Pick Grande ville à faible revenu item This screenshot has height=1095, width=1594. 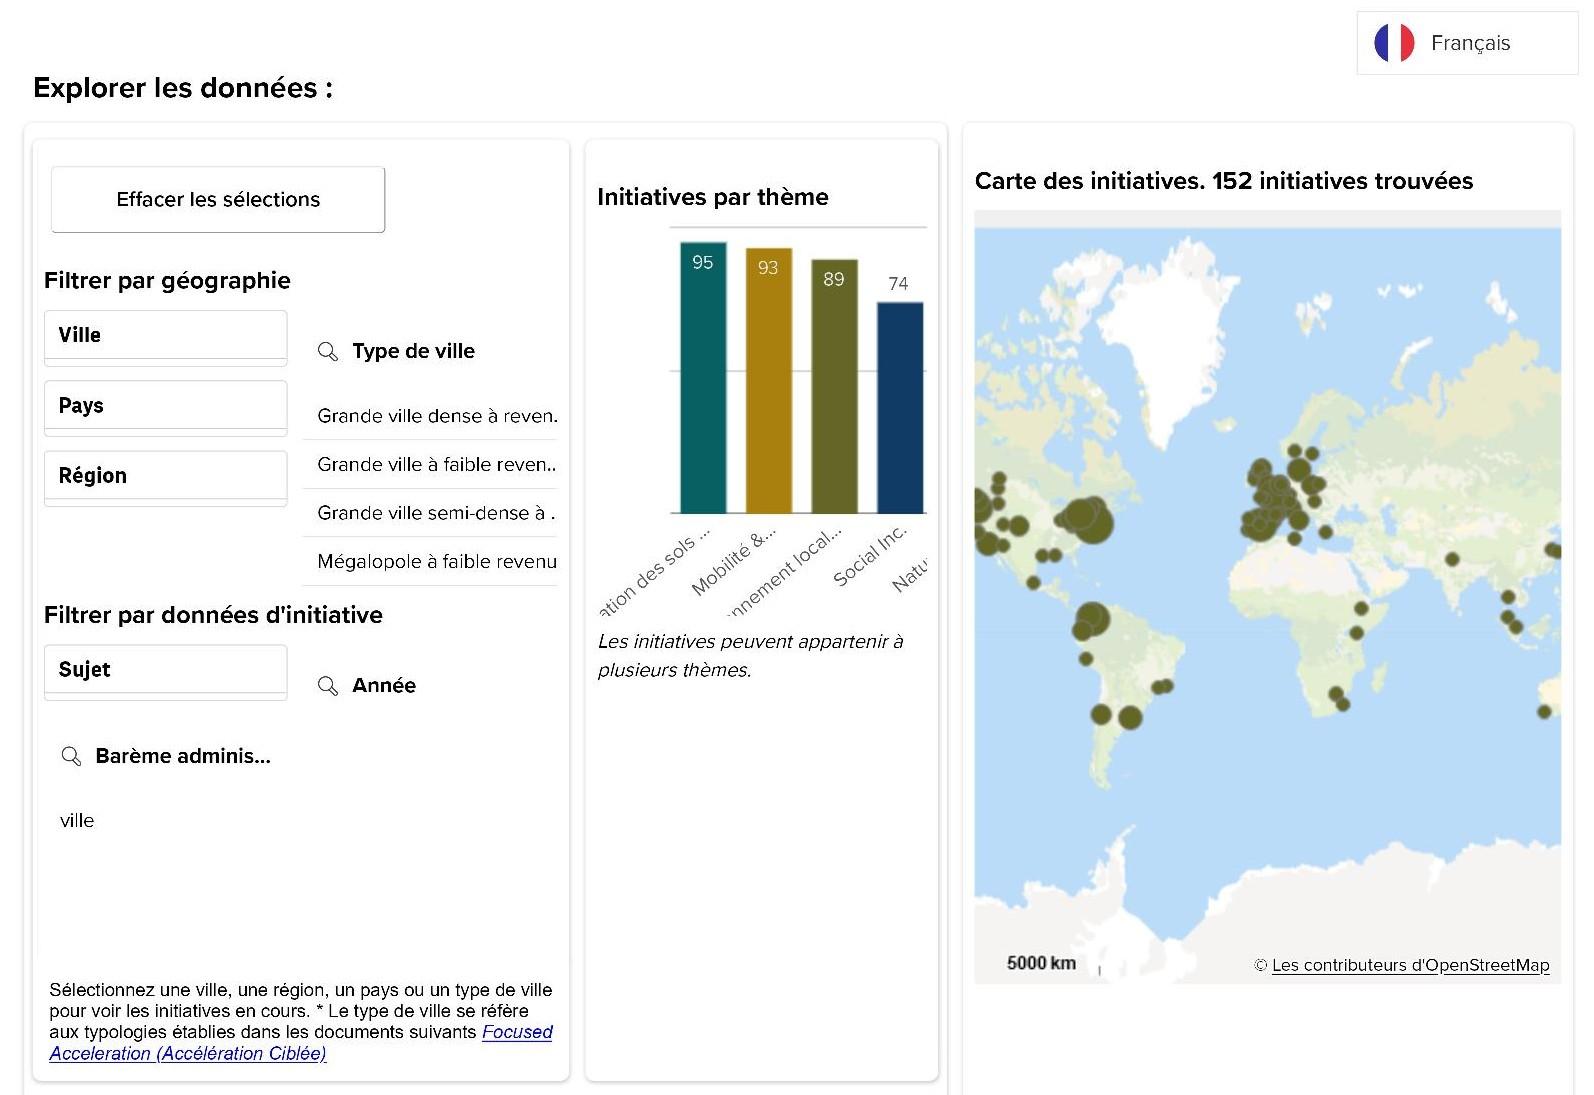click(436, 465)
